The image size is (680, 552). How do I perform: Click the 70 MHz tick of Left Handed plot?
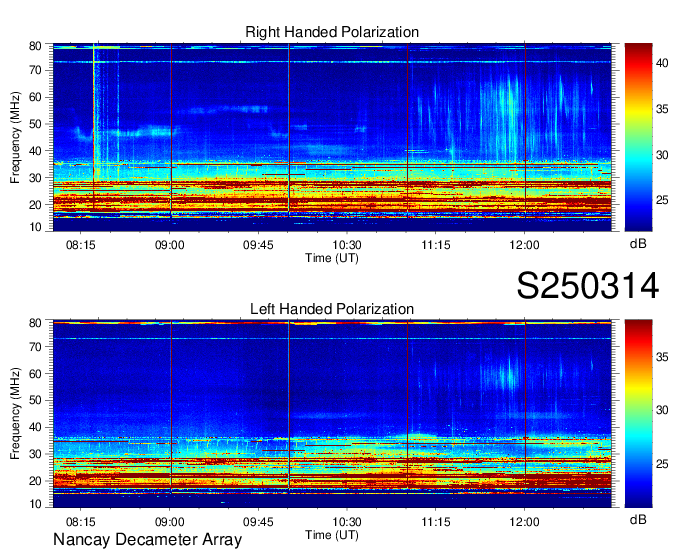[35, 347]
